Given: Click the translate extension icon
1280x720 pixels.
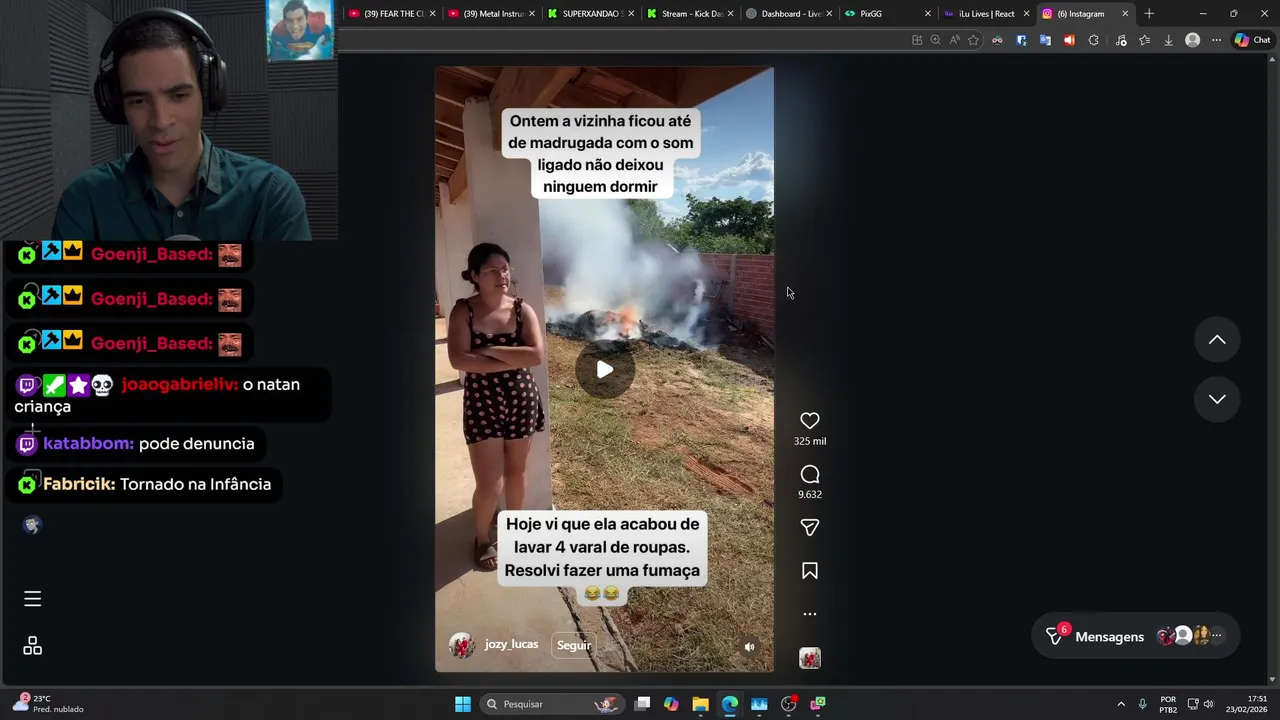Looking at the screenshot, I should pyautogui.click(x=1045, y=40).
